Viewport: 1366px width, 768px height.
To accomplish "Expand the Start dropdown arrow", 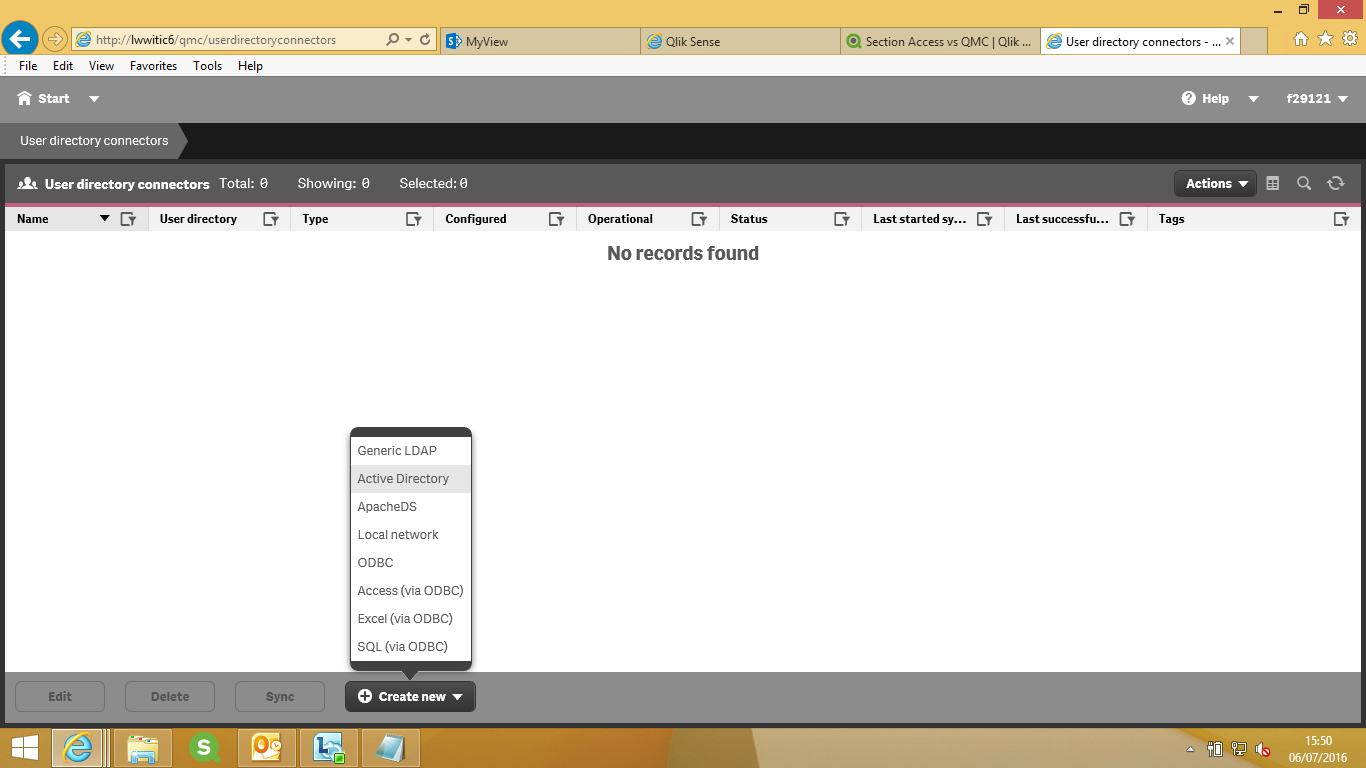I will tap(94, 99).
